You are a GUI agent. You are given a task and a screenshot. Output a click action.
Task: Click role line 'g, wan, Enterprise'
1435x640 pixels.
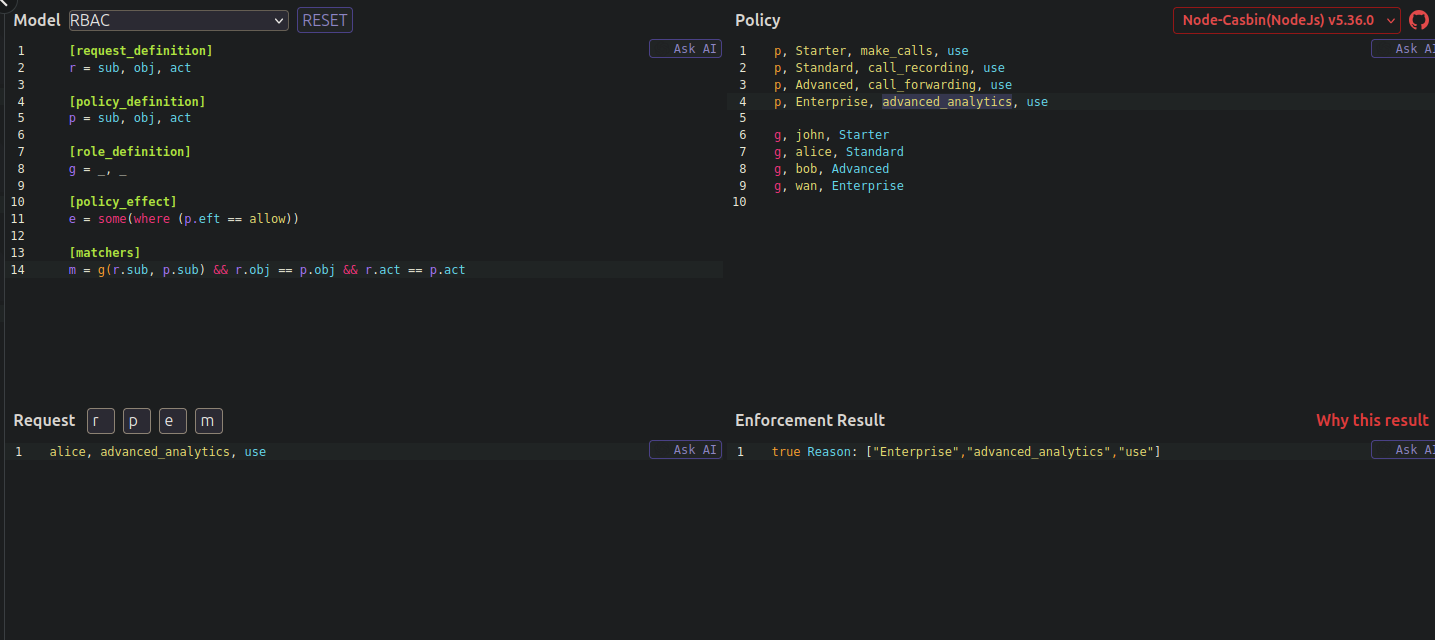tap(839, 186)
